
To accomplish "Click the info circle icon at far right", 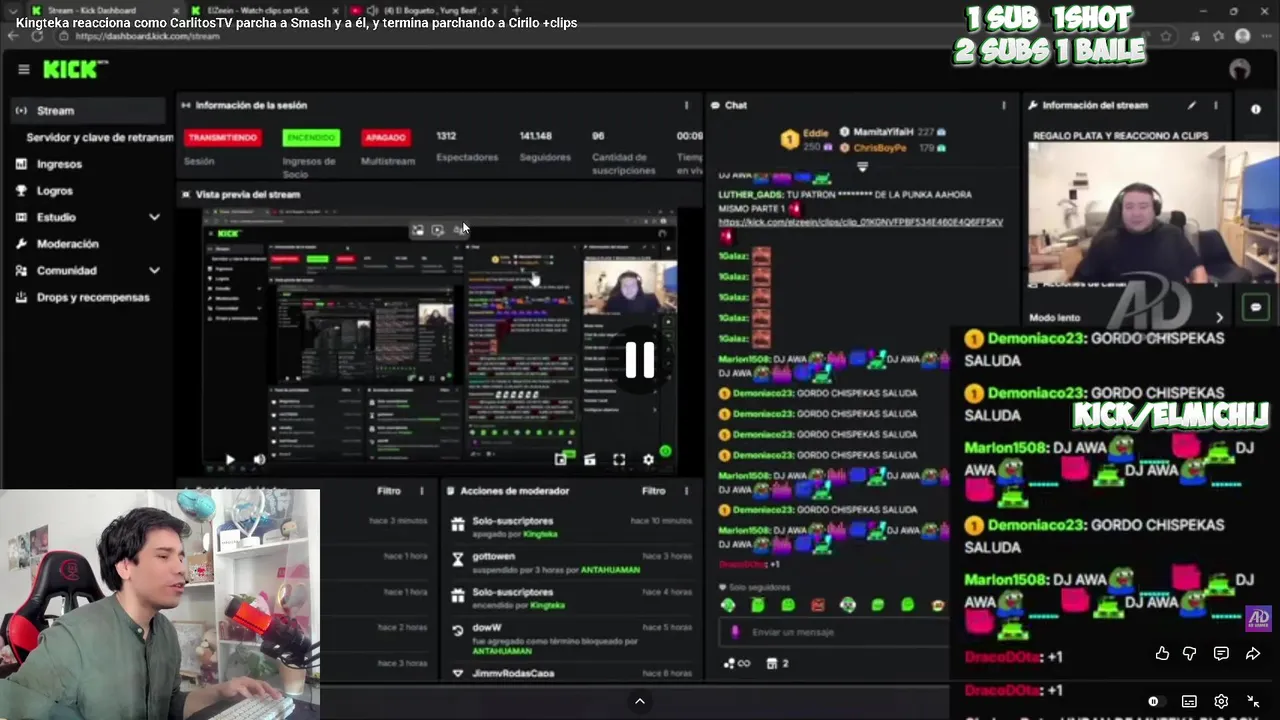I will [1256, 109].
